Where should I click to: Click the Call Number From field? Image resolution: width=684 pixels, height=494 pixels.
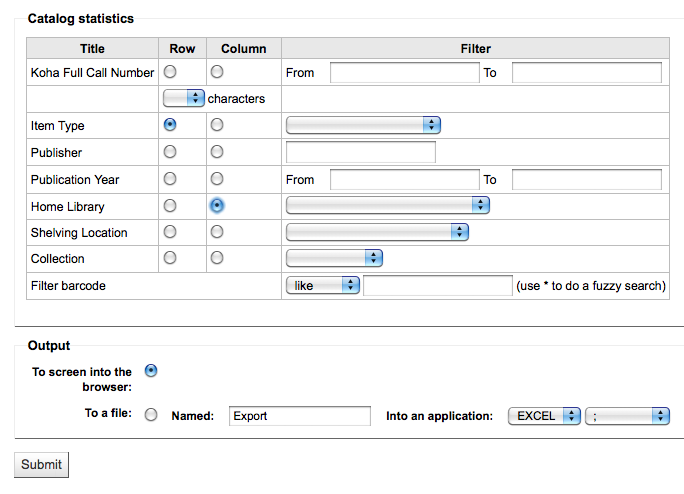click(x=405, y=72)
